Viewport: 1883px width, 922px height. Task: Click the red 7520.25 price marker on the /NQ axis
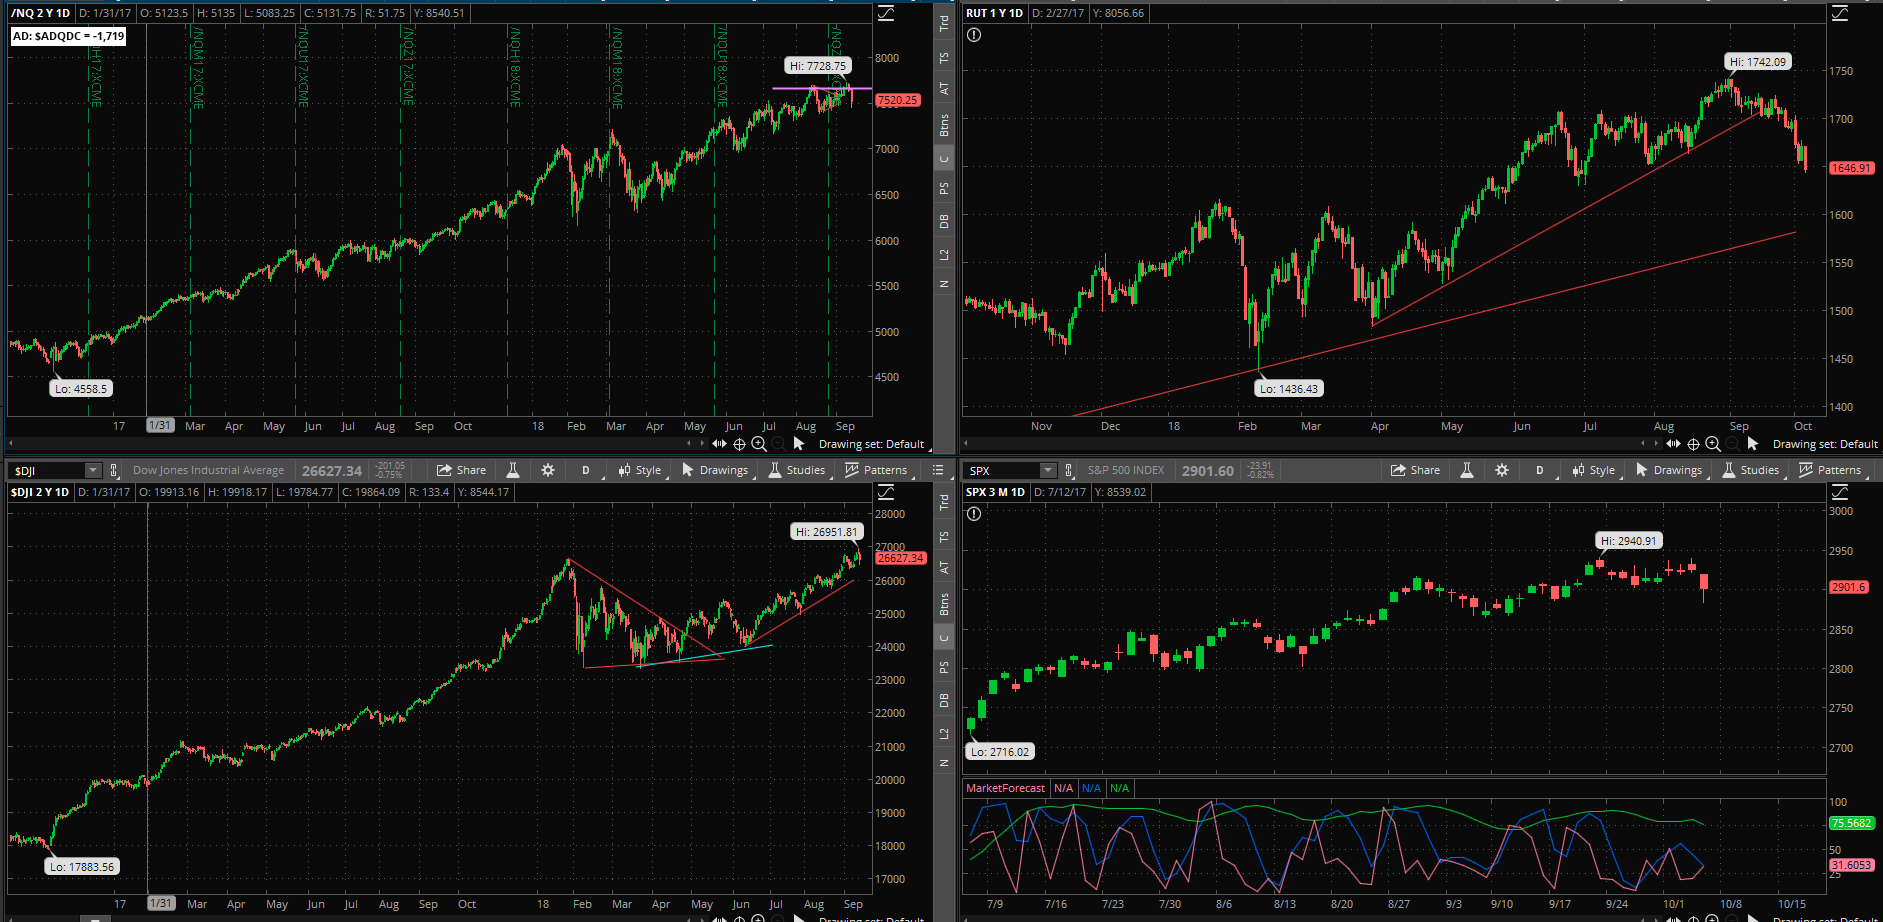pos(898,100)
